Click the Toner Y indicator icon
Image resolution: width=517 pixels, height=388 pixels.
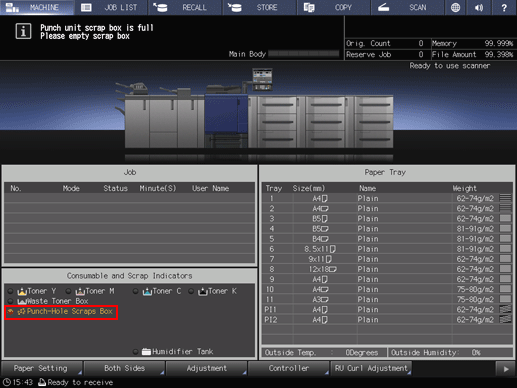[22, 292]
